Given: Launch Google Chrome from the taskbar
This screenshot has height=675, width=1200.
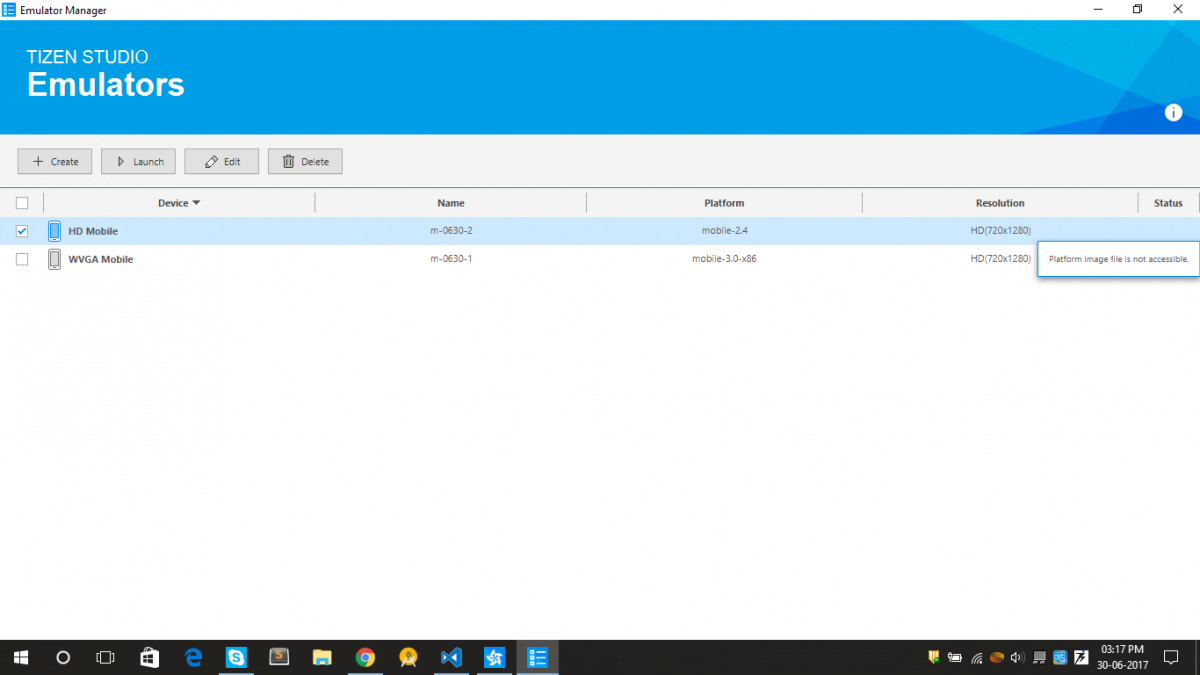Looking at the screenshot, I should coord(365,657).
